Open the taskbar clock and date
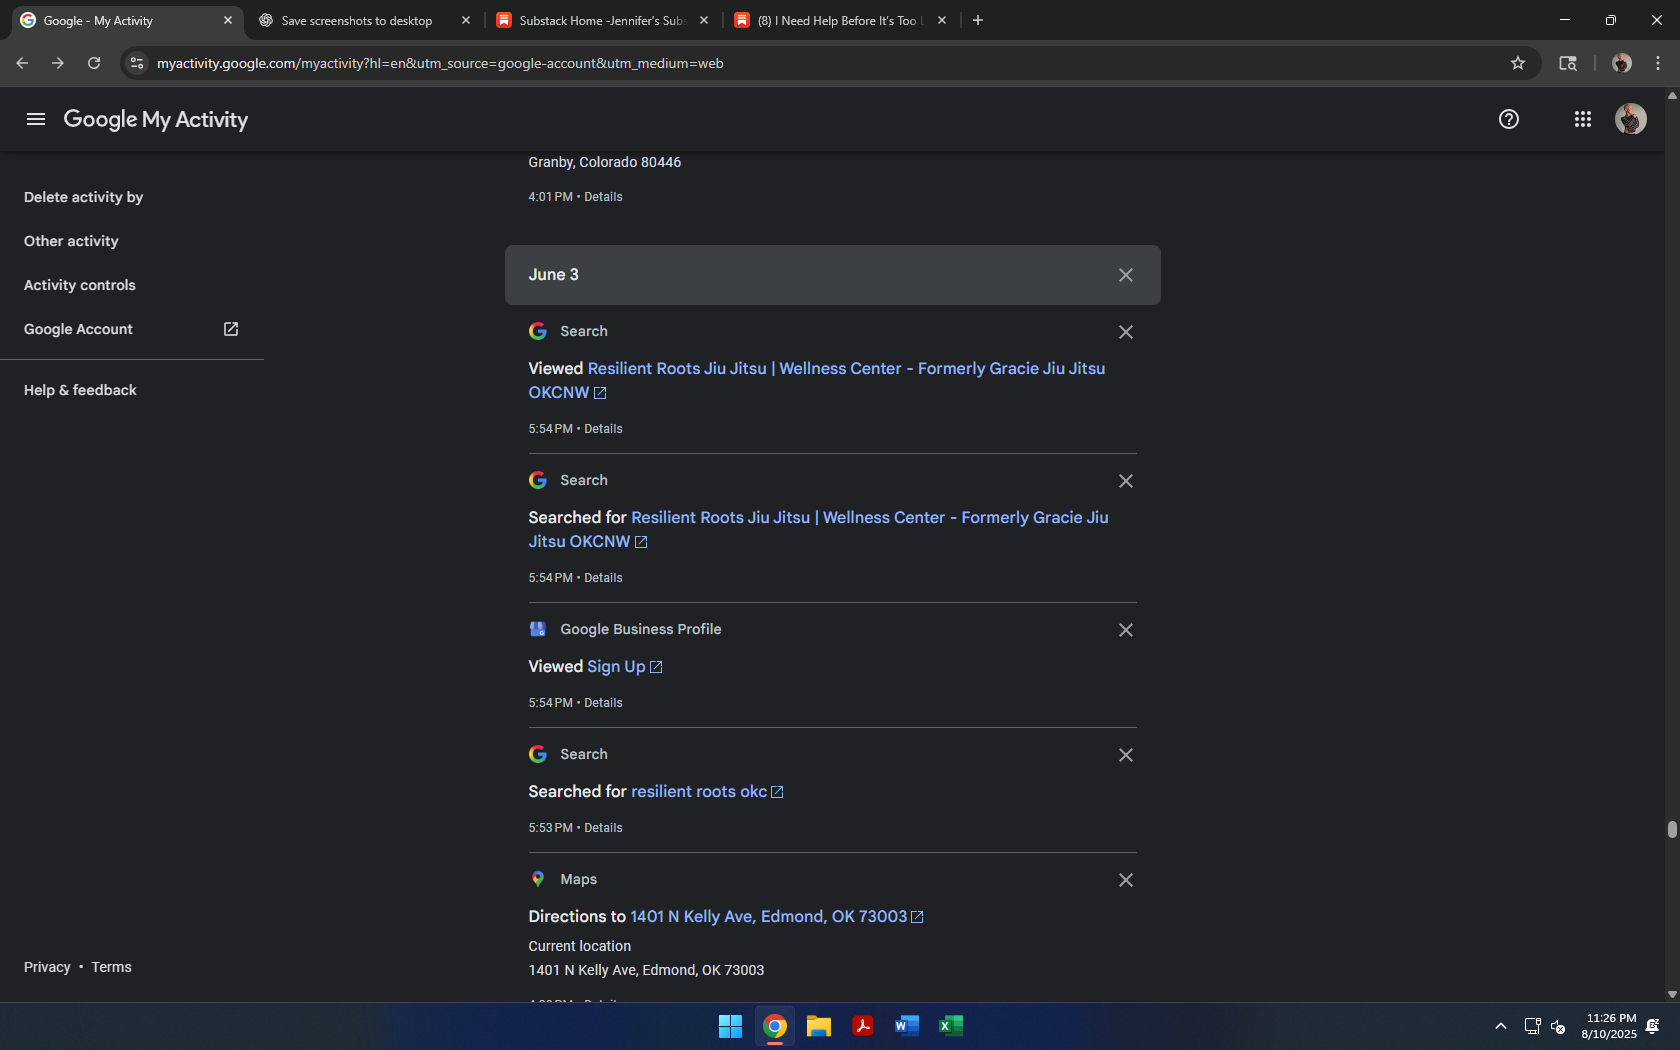 click(1608, 1026)
